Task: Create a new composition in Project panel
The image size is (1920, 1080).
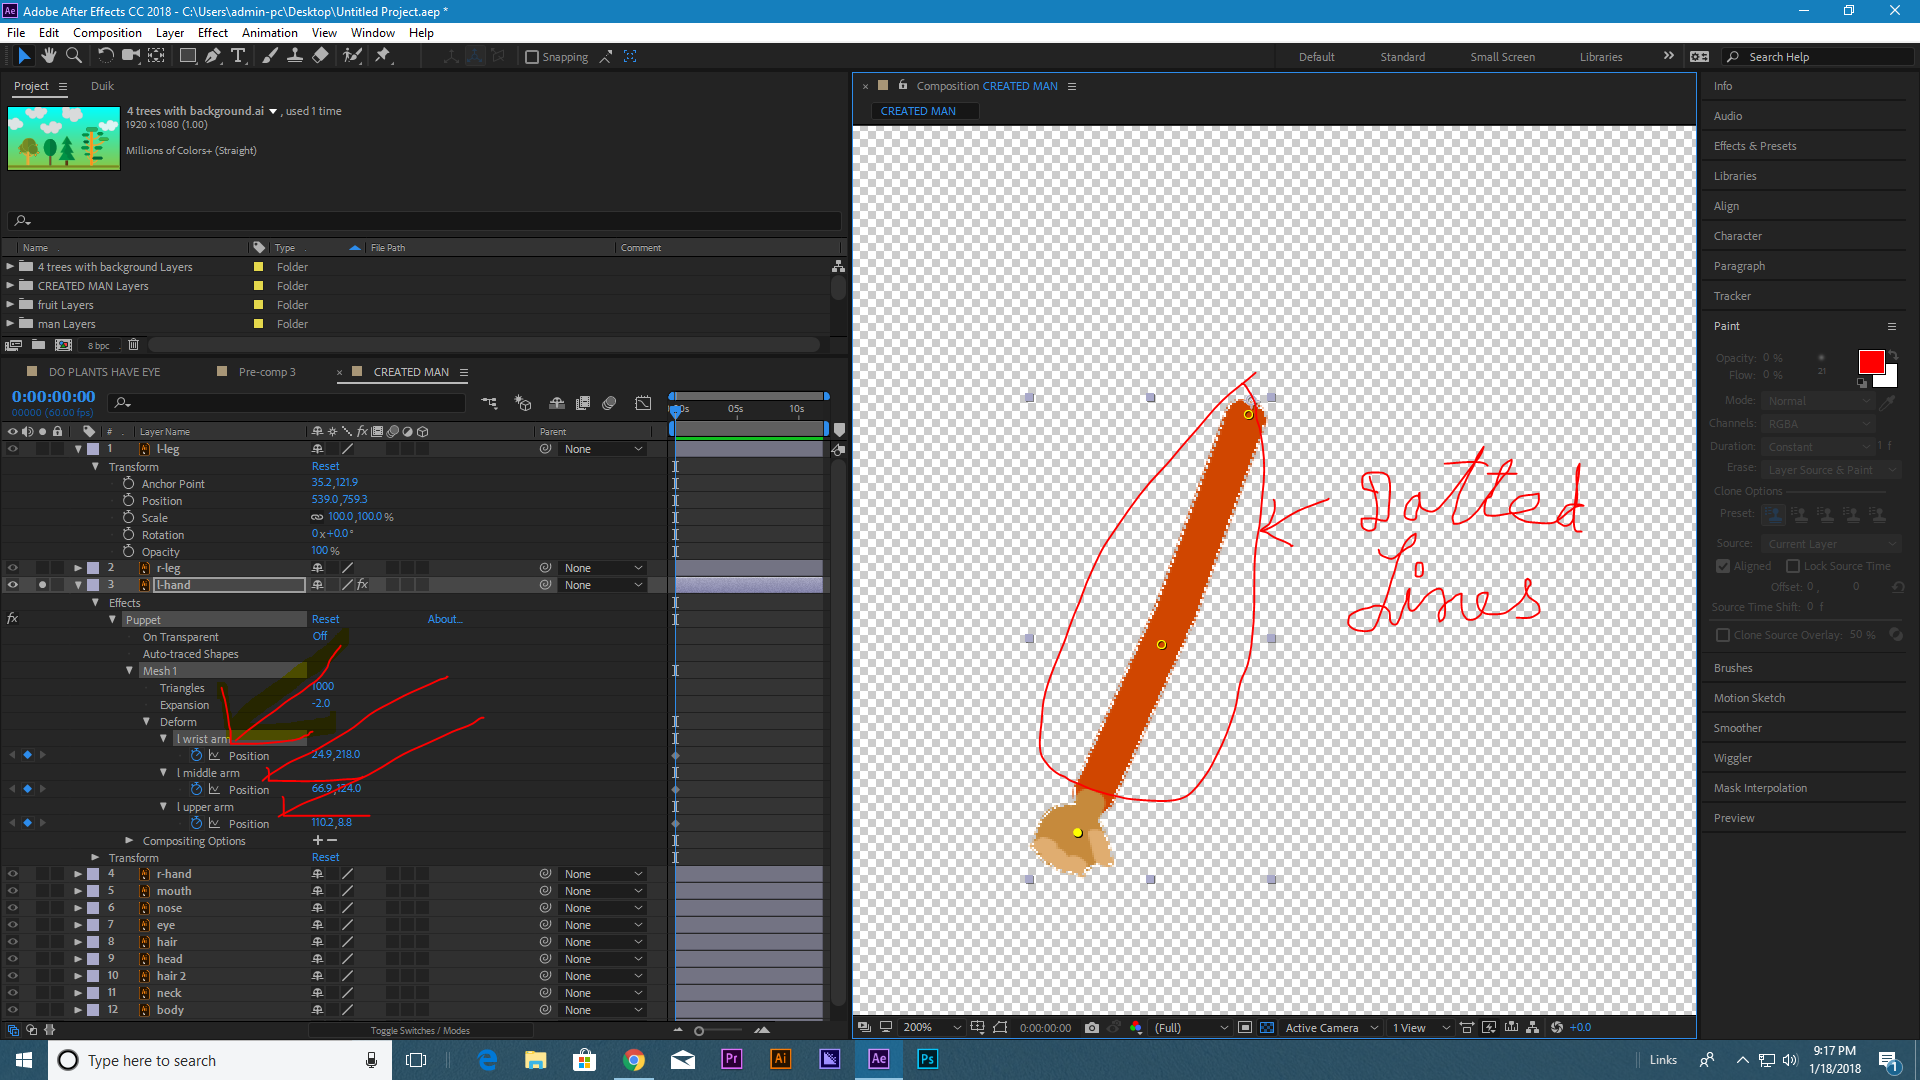Action: click(63, 345)
